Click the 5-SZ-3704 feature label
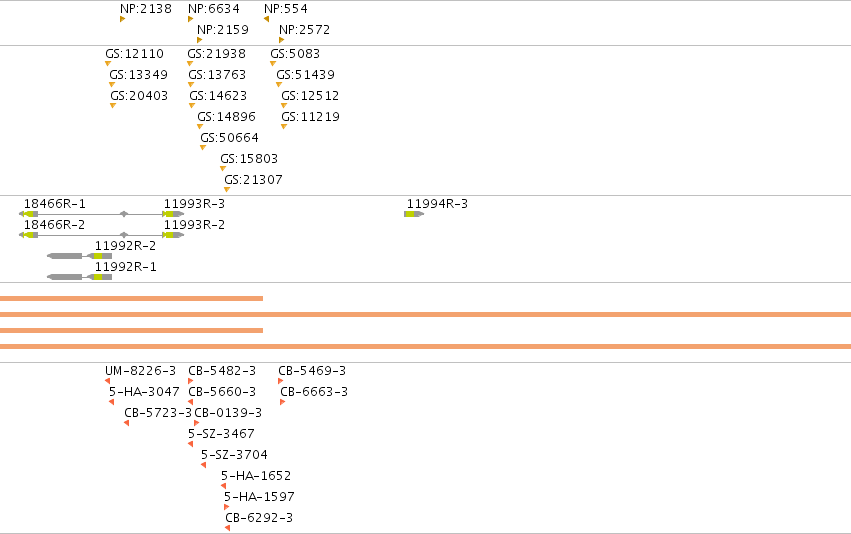851x534 pixels. click(234, 455)
